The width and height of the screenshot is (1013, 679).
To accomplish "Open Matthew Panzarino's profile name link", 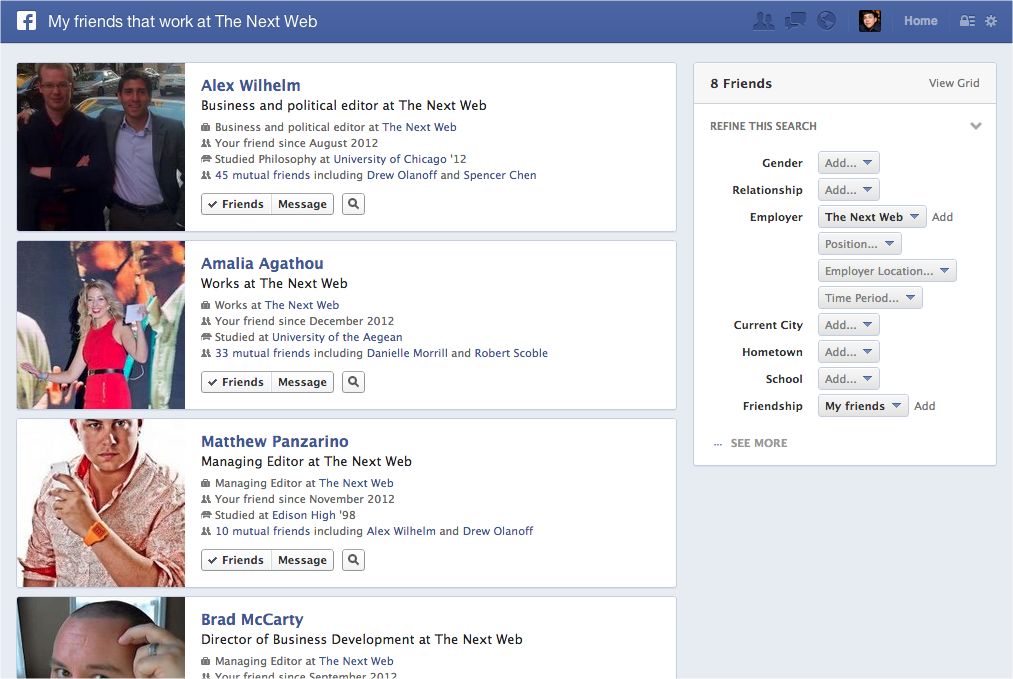I will coord(275,441).
